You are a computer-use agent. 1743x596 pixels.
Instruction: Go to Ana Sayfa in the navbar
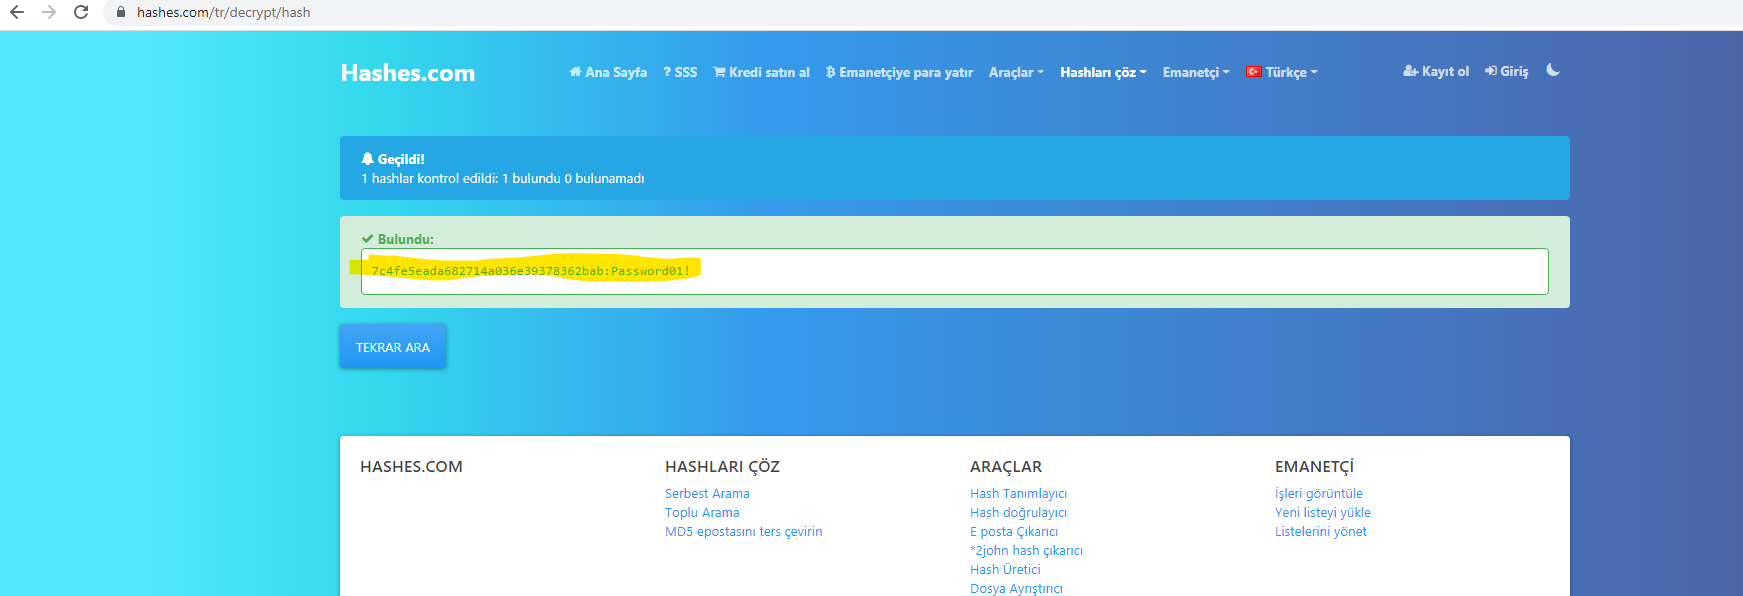[608, 72]
